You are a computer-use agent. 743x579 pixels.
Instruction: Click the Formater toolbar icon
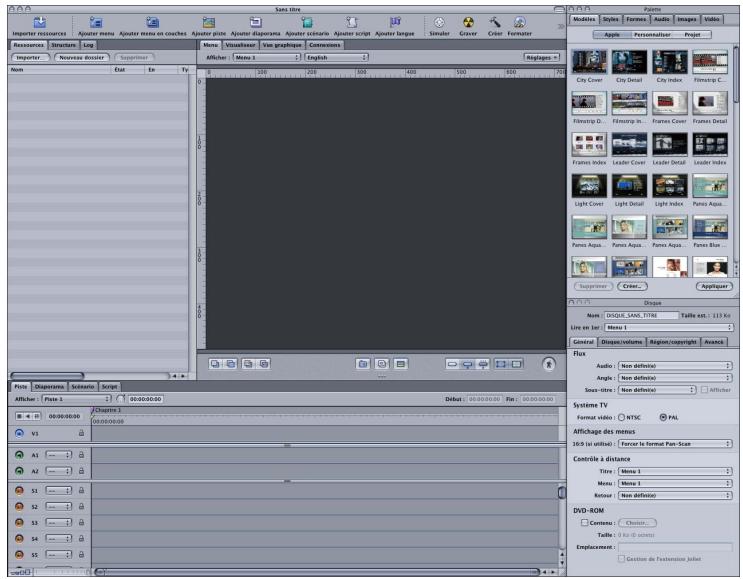click(520, 22)
